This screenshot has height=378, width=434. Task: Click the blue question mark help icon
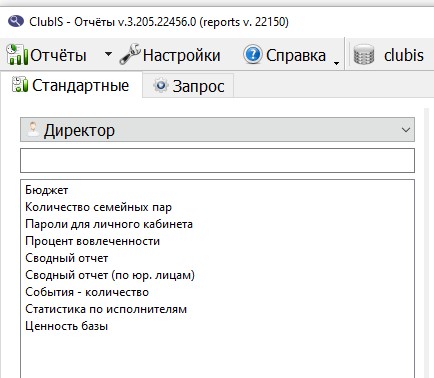(x=252, y=54)
